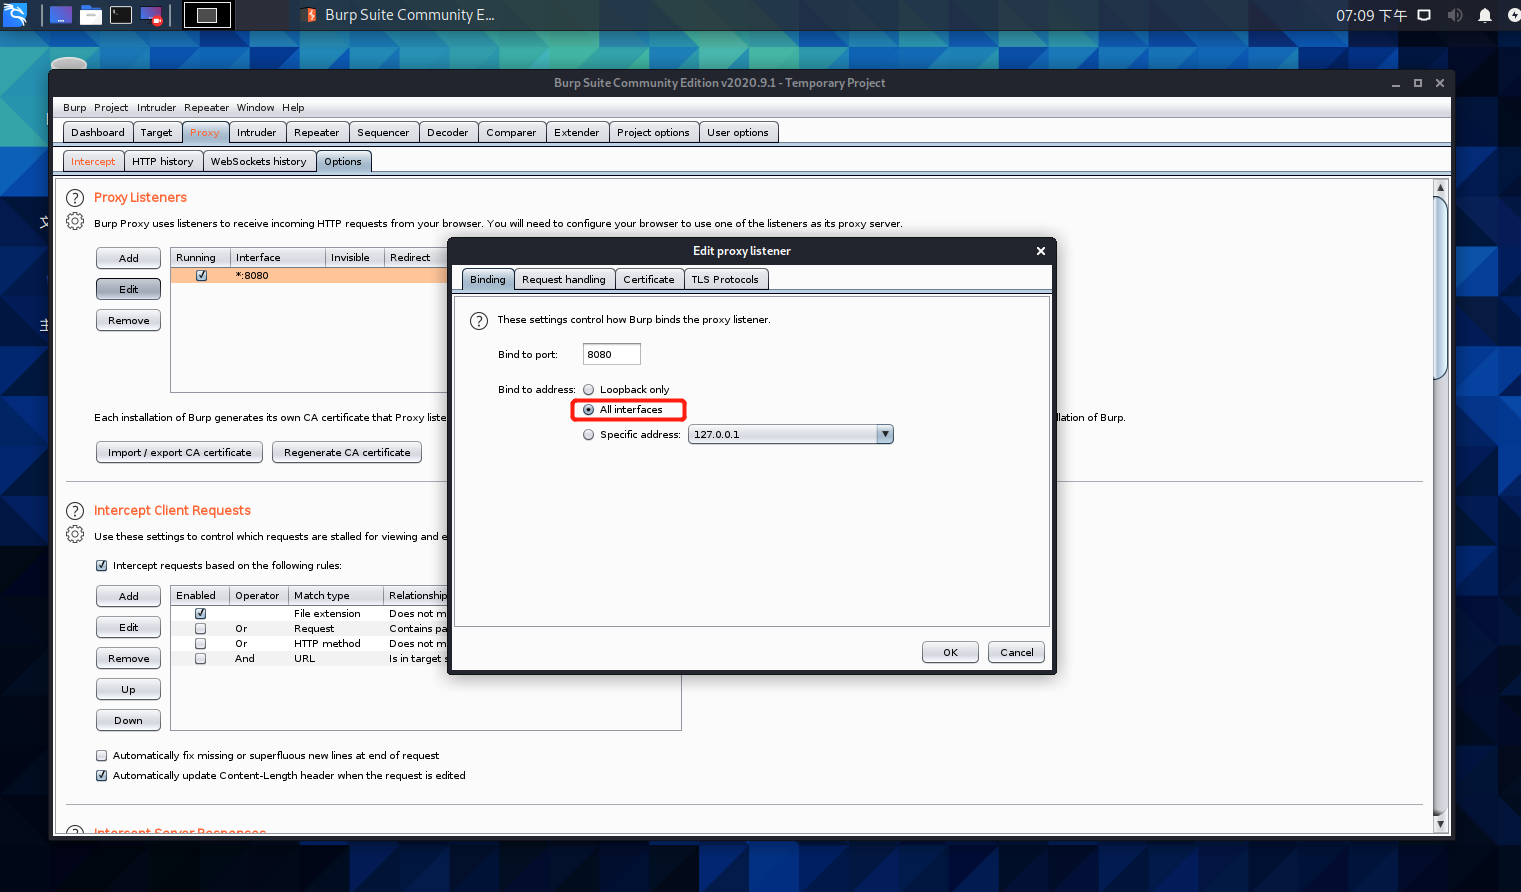Switch to the User options tab
The image size is (1521, 892).
click(738, 132)
